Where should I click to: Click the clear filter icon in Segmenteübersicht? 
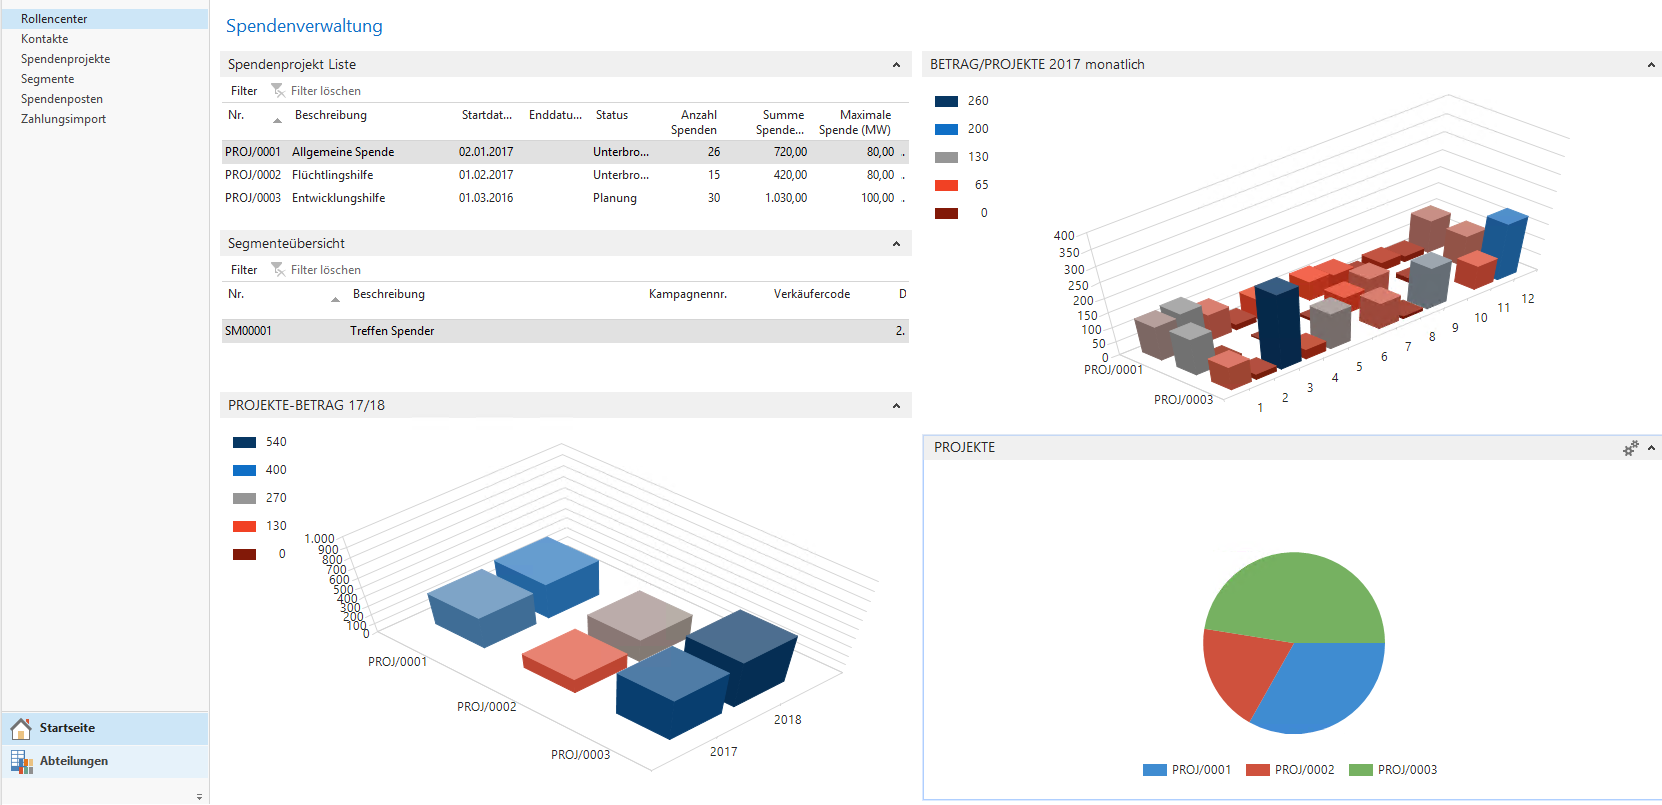[x=278, y=270]
